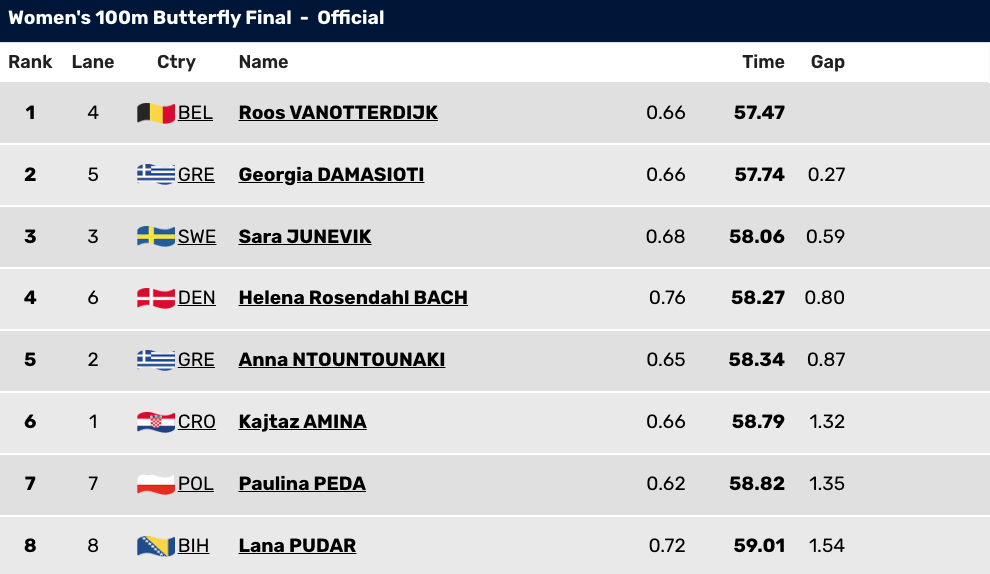Viewport: 990px width, 574px height.
Task: Click the Denmark flag icon
Action: point(155,298)
